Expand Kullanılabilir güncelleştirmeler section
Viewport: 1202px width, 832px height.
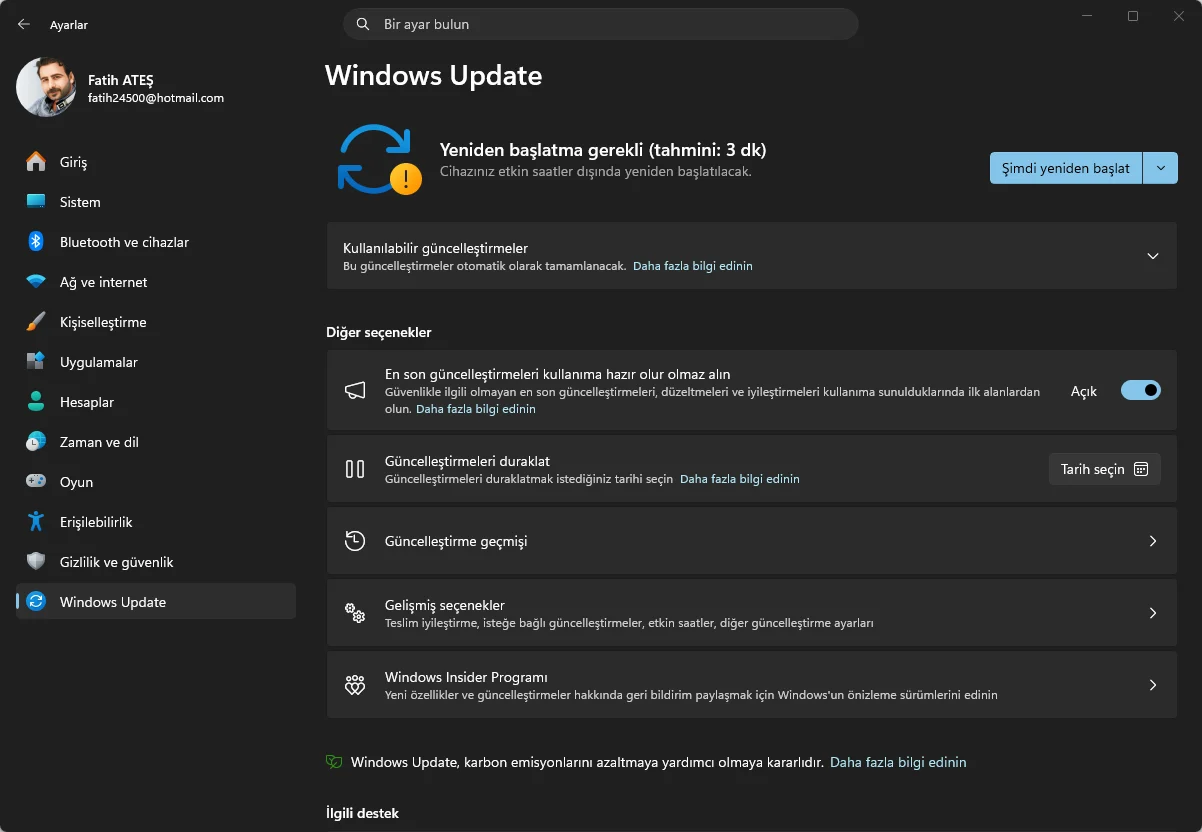tap(1153, 256)
